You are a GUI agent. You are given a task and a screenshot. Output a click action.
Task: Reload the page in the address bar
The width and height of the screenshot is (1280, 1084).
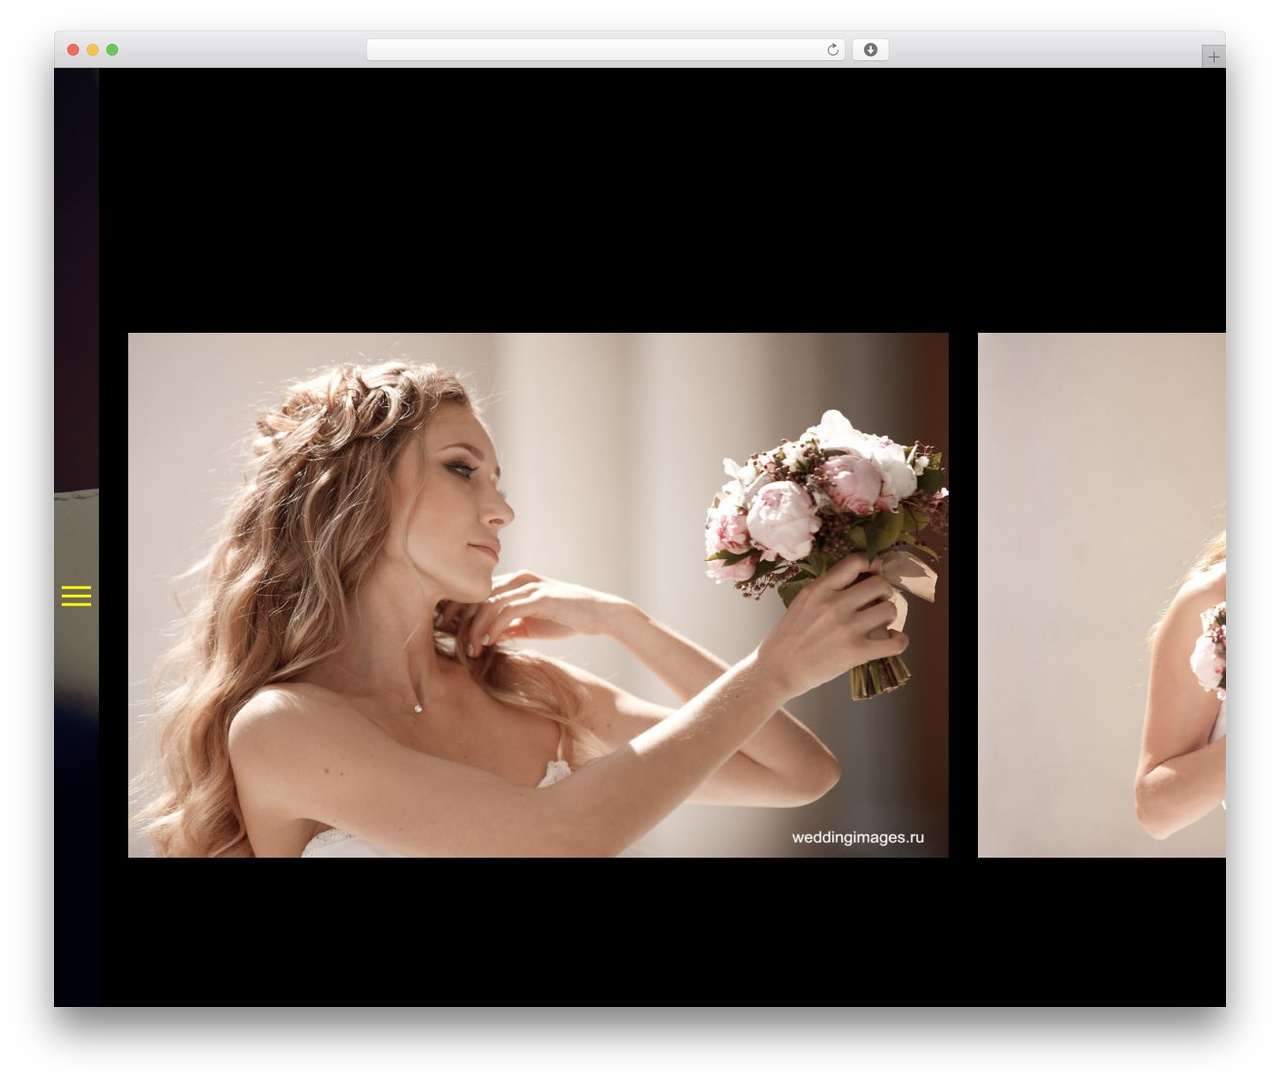click(x=833, y=50)
